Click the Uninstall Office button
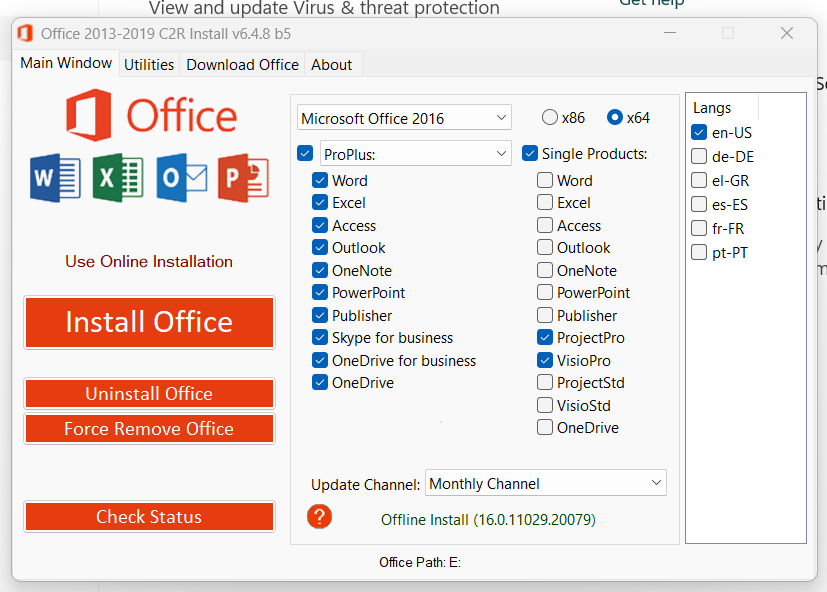Image resolution: width=827 pixels, height=592 pixels. click(149, 394)
